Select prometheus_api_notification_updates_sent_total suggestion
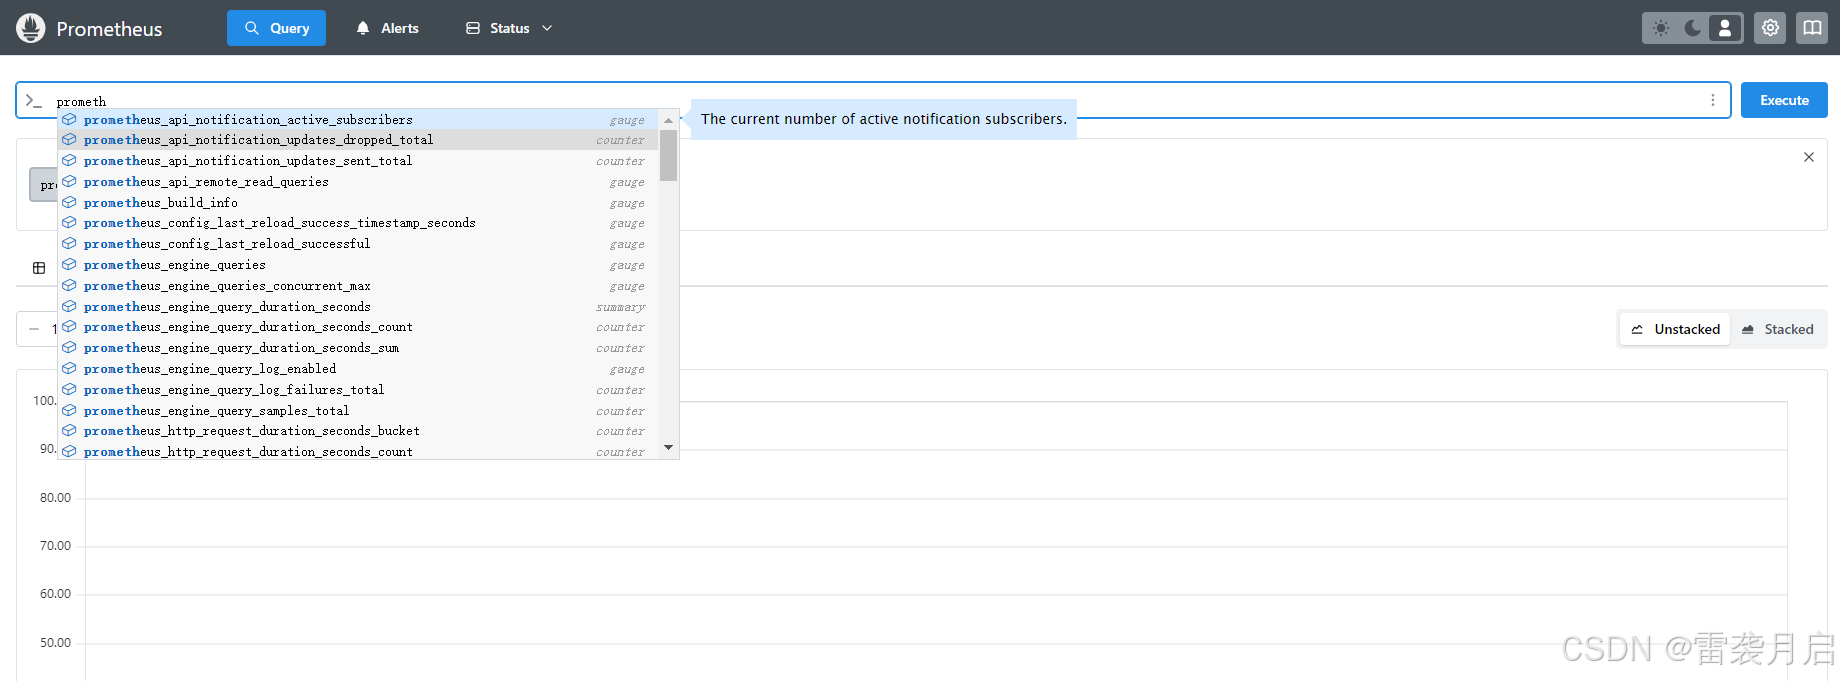 [x=358, y=161]
